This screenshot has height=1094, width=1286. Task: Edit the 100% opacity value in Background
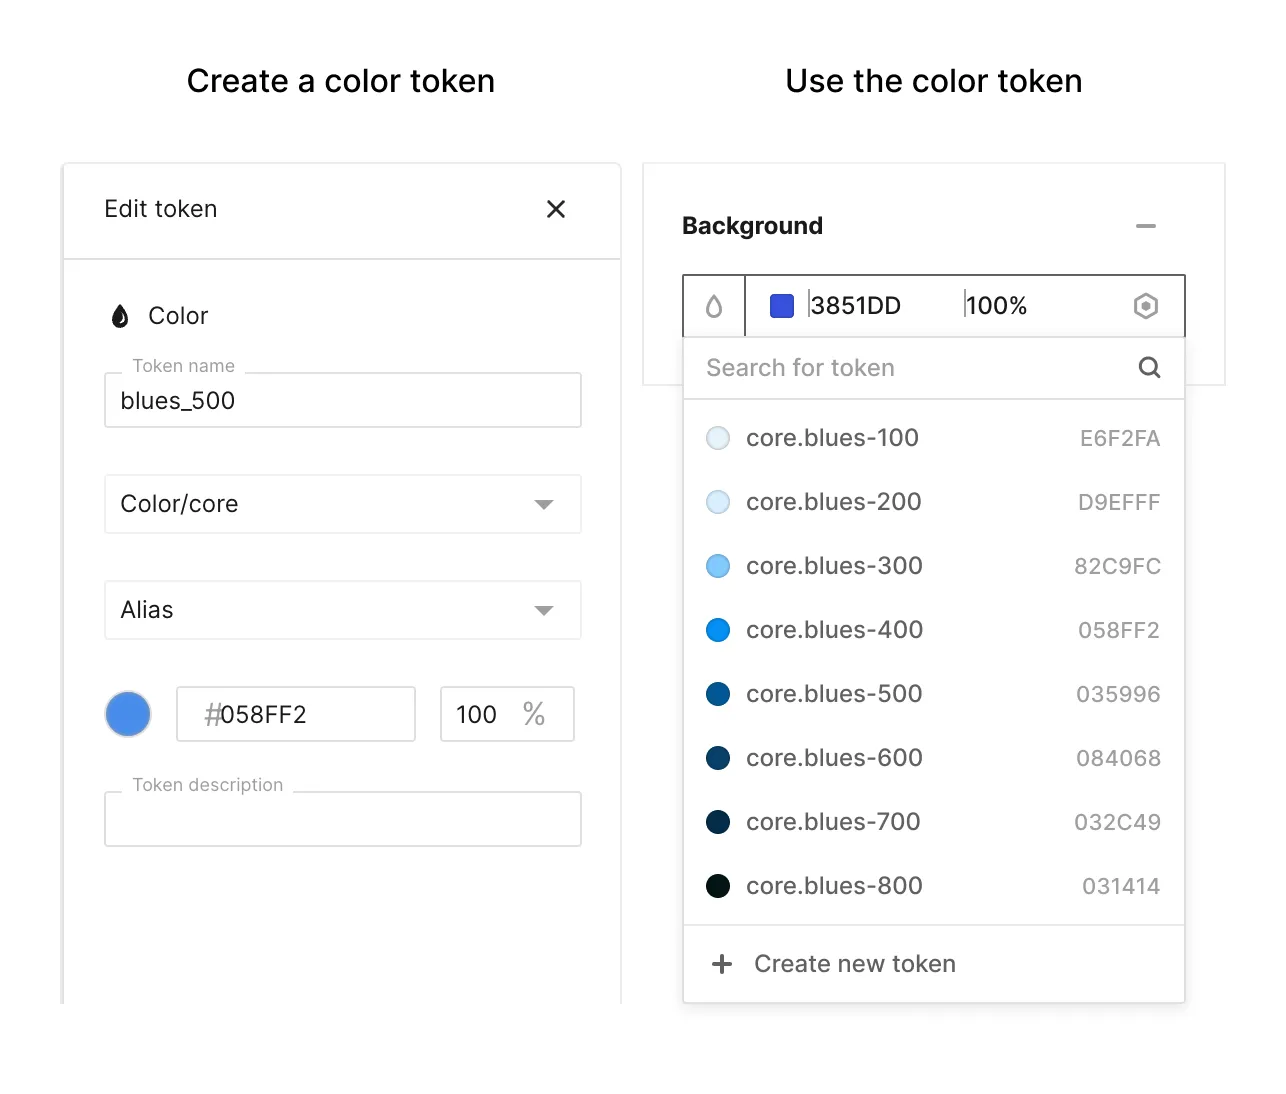997,306
